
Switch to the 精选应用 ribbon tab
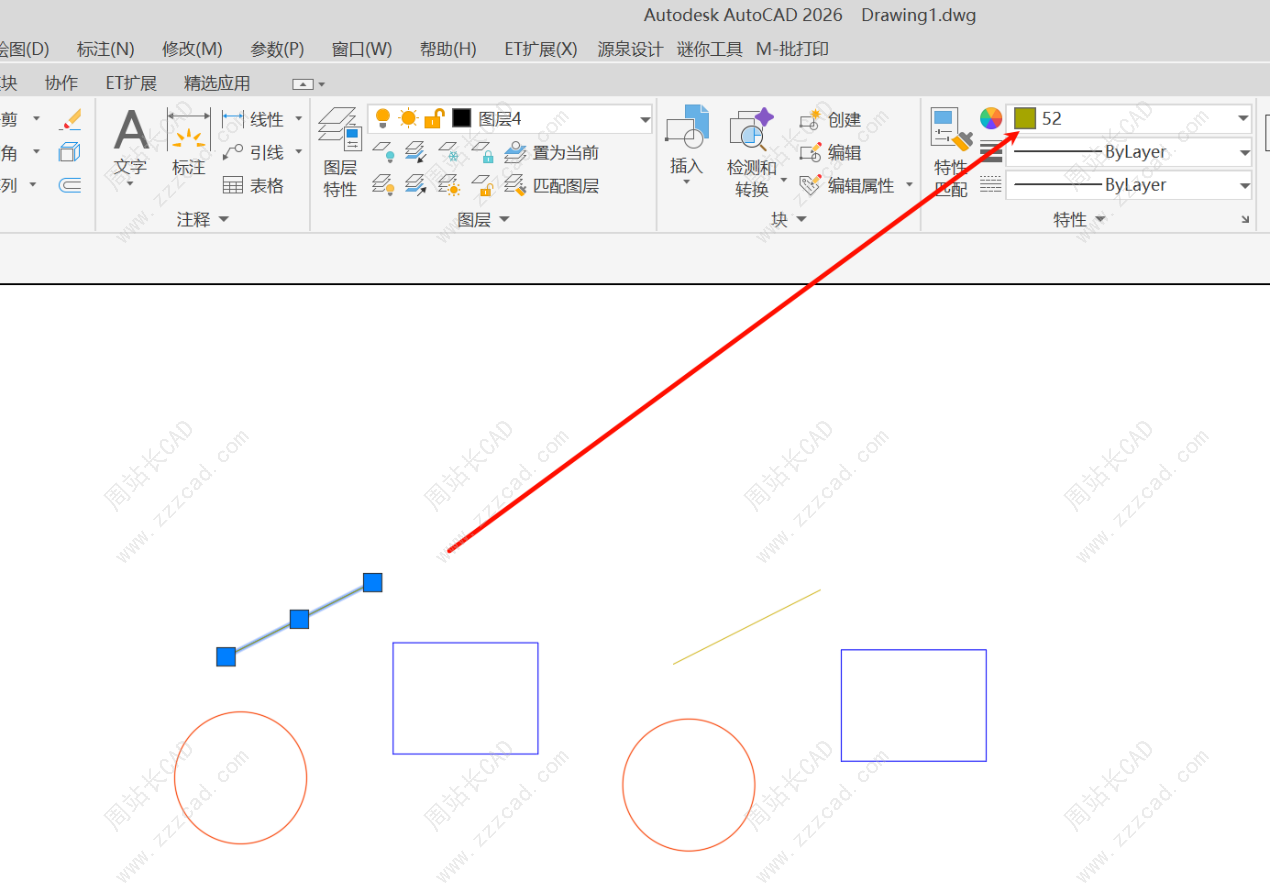[217, 83]
